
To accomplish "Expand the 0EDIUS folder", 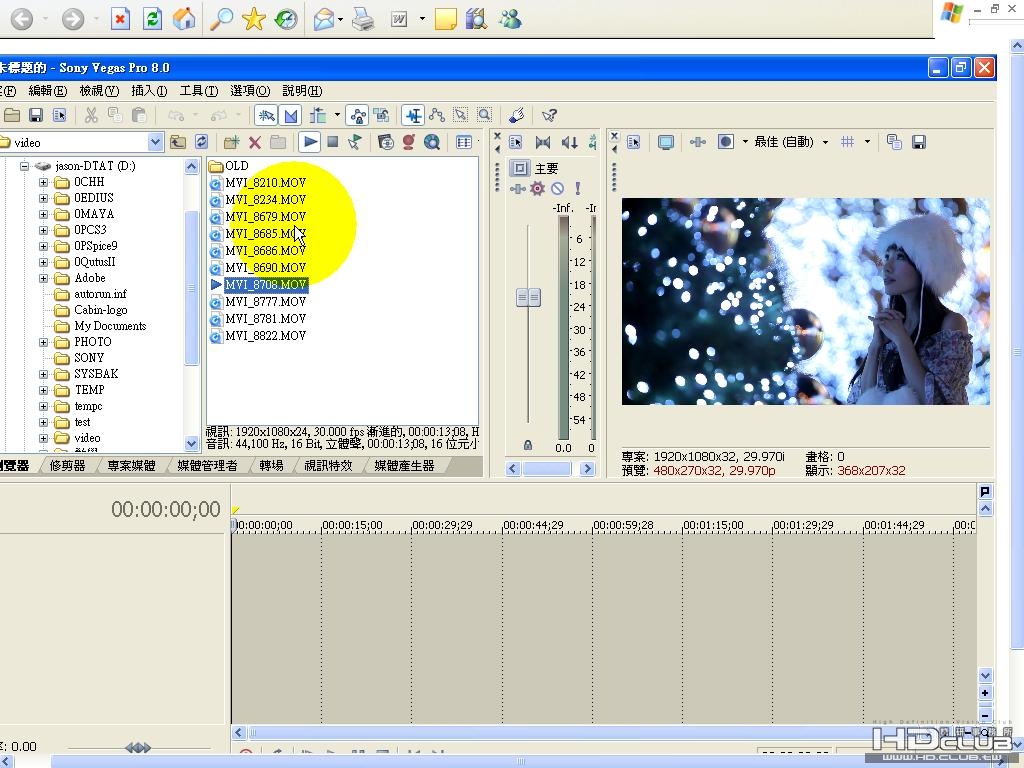I will [x=43, y=198].
